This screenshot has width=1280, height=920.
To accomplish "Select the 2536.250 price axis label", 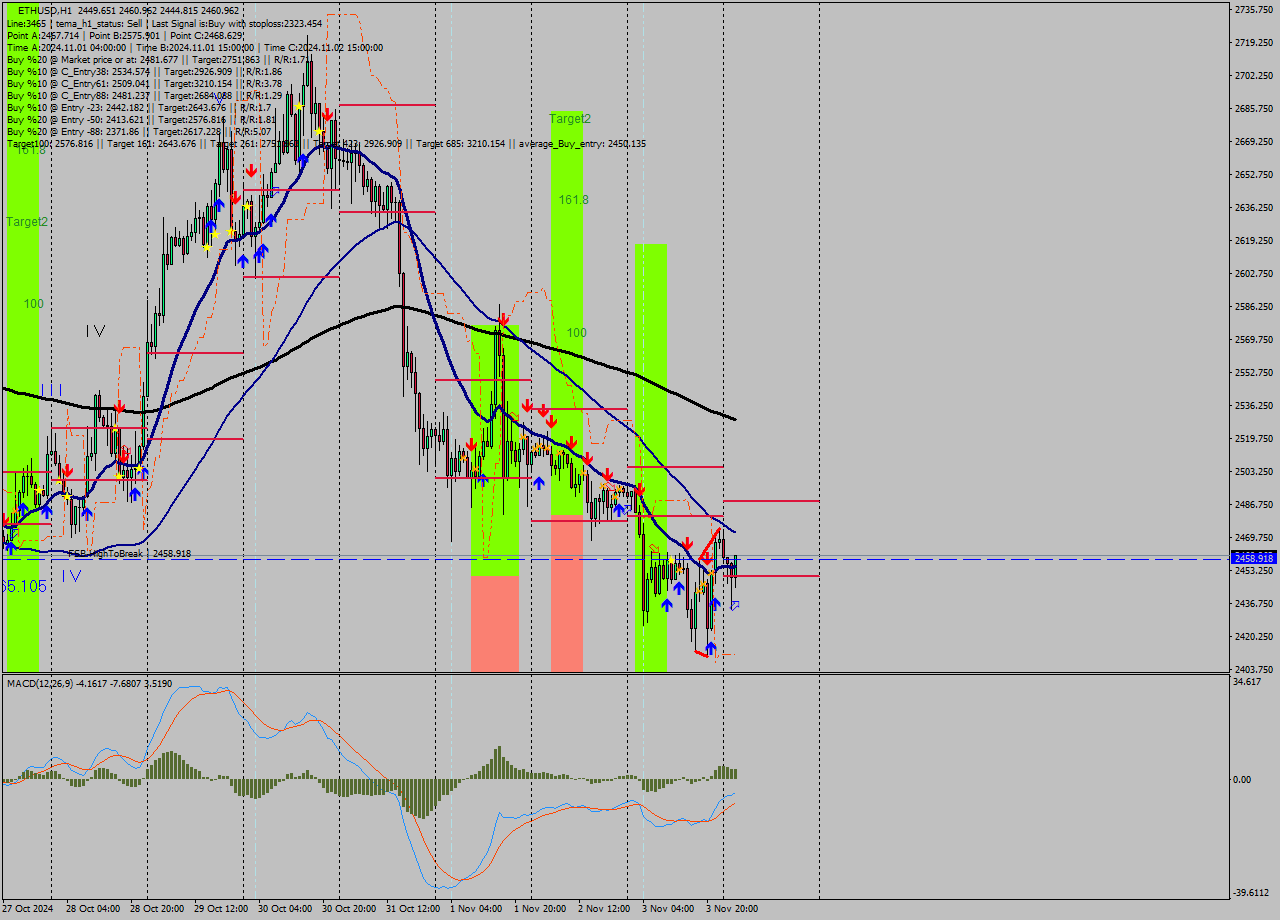I will pyautogui.click(x=1254, y=405).
